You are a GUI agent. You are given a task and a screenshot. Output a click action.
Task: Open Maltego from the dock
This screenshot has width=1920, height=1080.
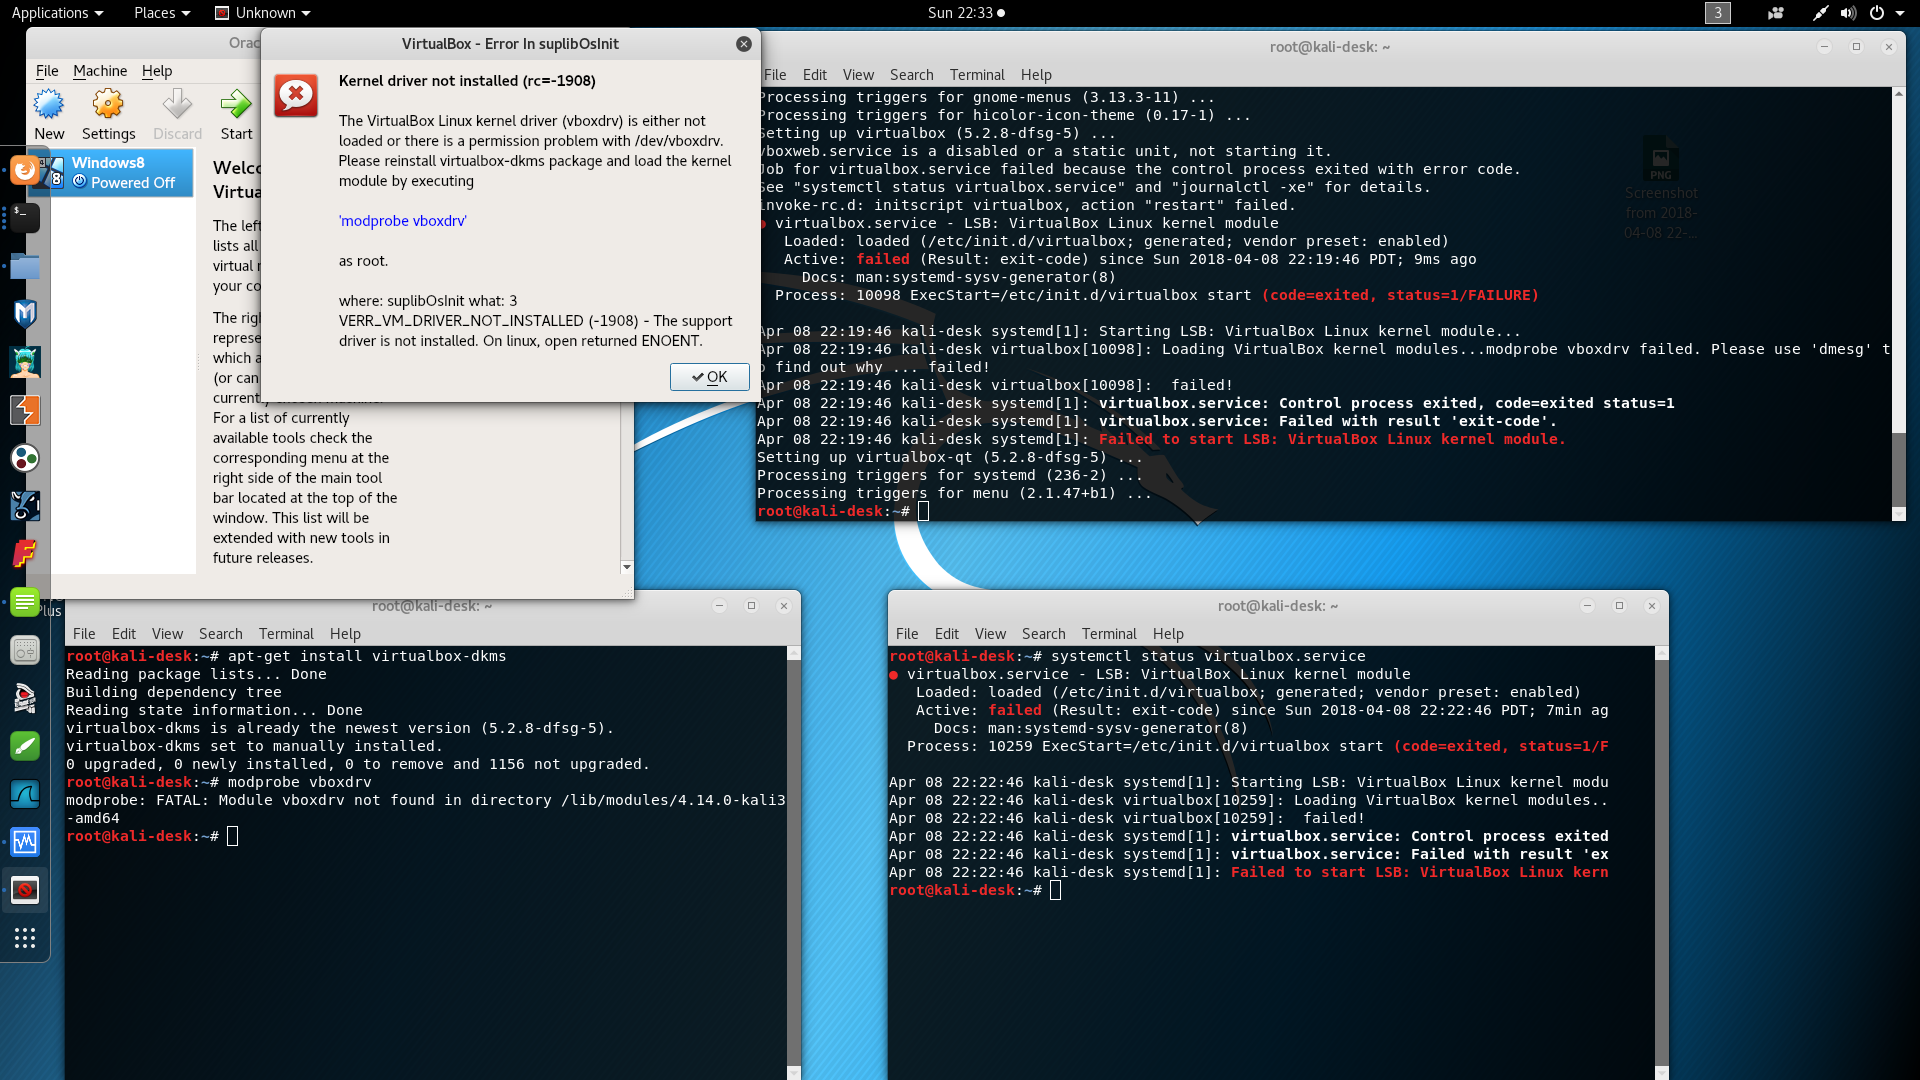coord(25,458)
